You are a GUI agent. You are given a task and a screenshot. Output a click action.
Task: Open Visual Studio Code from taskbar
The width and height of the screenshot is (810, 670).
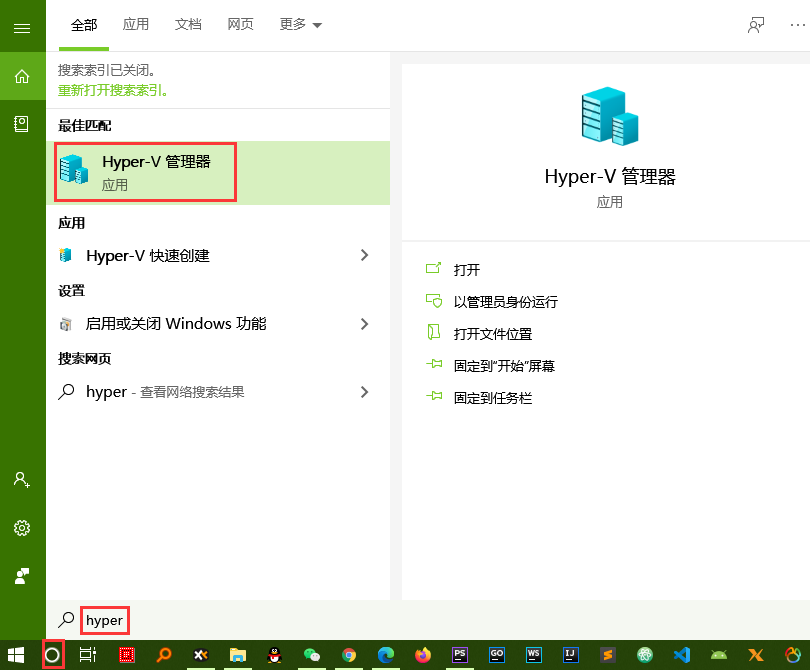click(x=681, y=655)
